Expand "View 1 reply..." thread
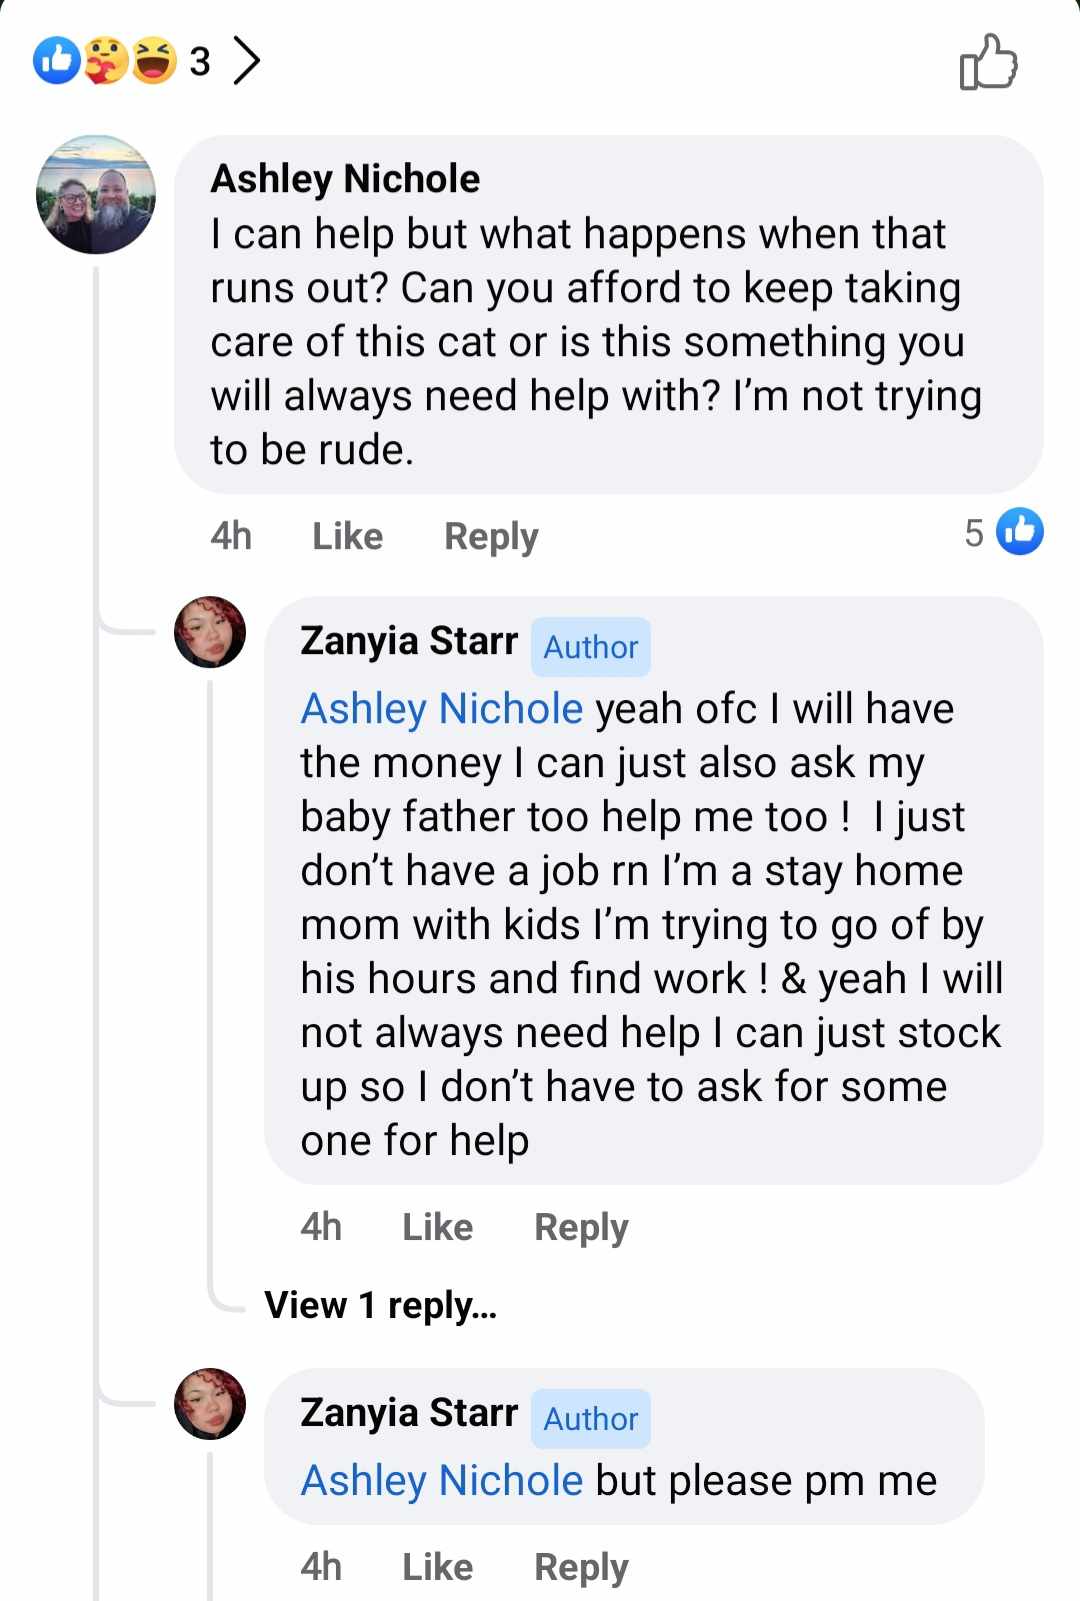The image size is (1080, 1601). [x=380, y=1305]
